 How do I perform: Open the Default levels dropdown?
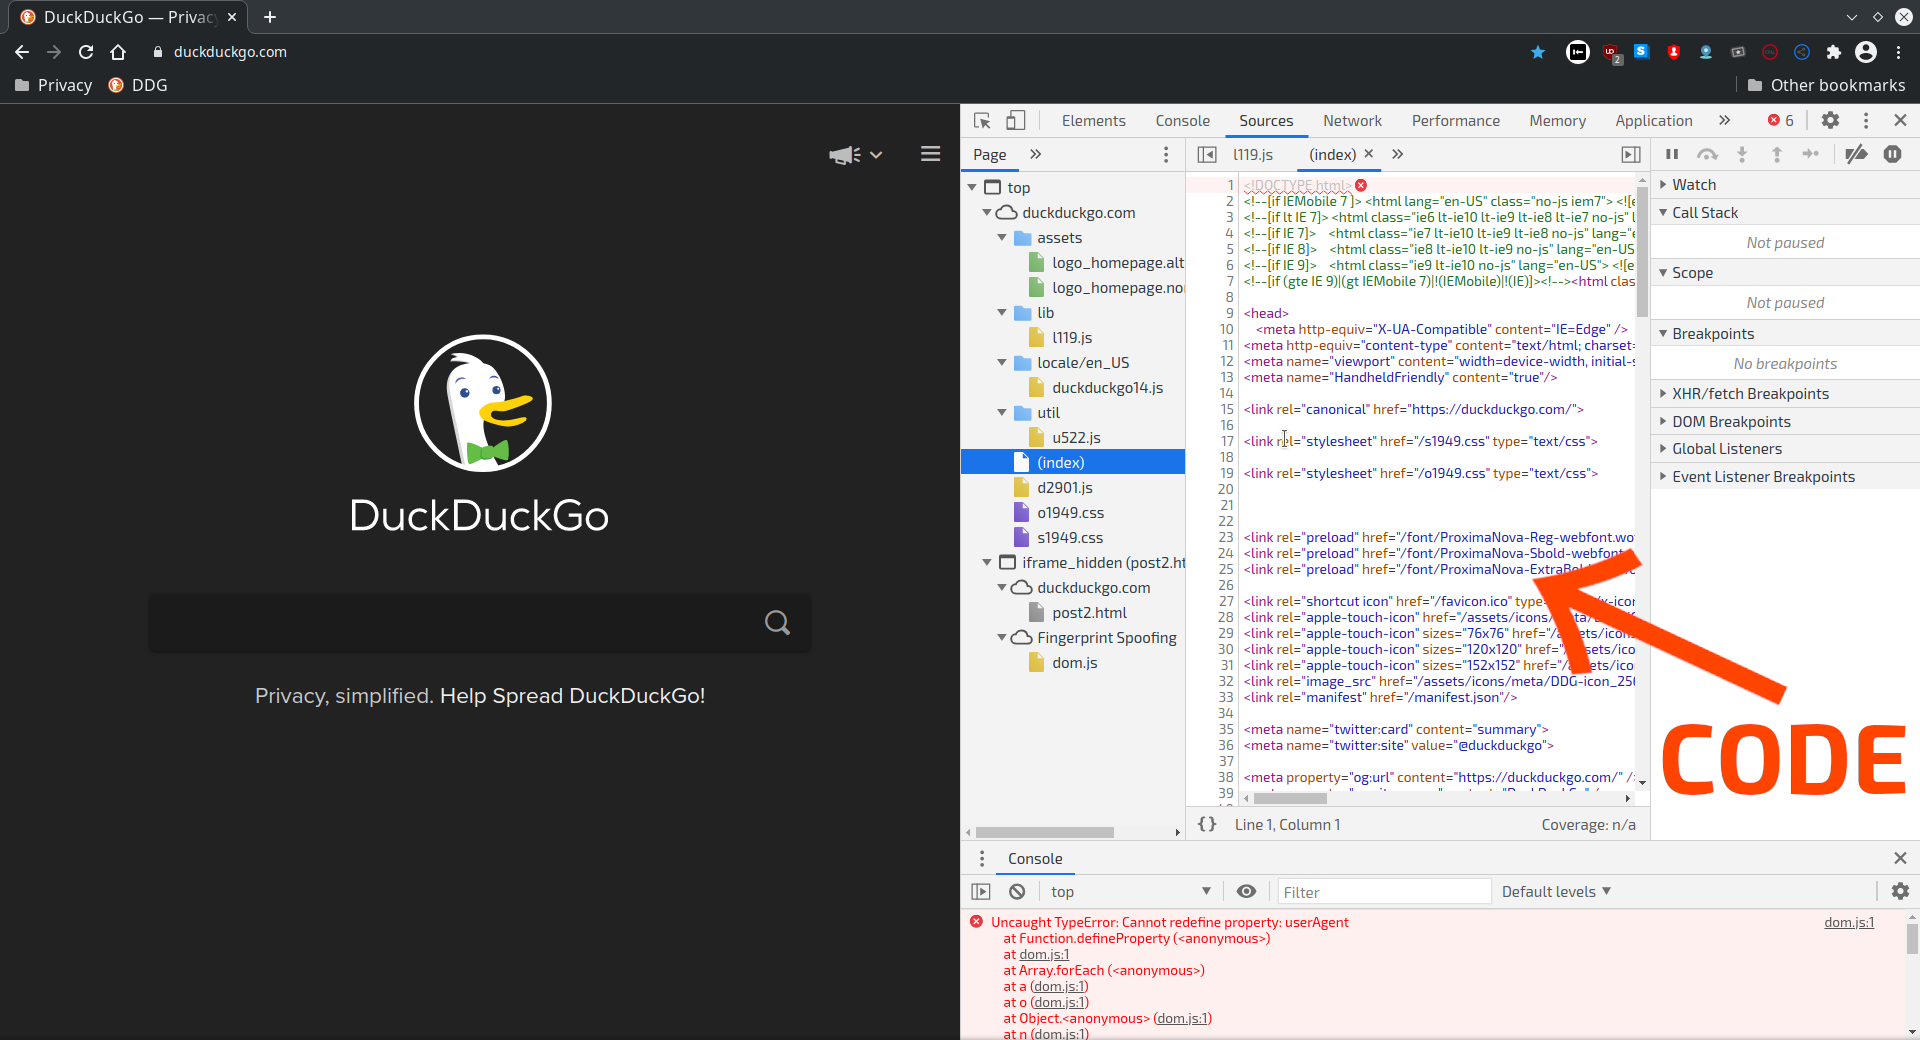(x=1556, y=891)
